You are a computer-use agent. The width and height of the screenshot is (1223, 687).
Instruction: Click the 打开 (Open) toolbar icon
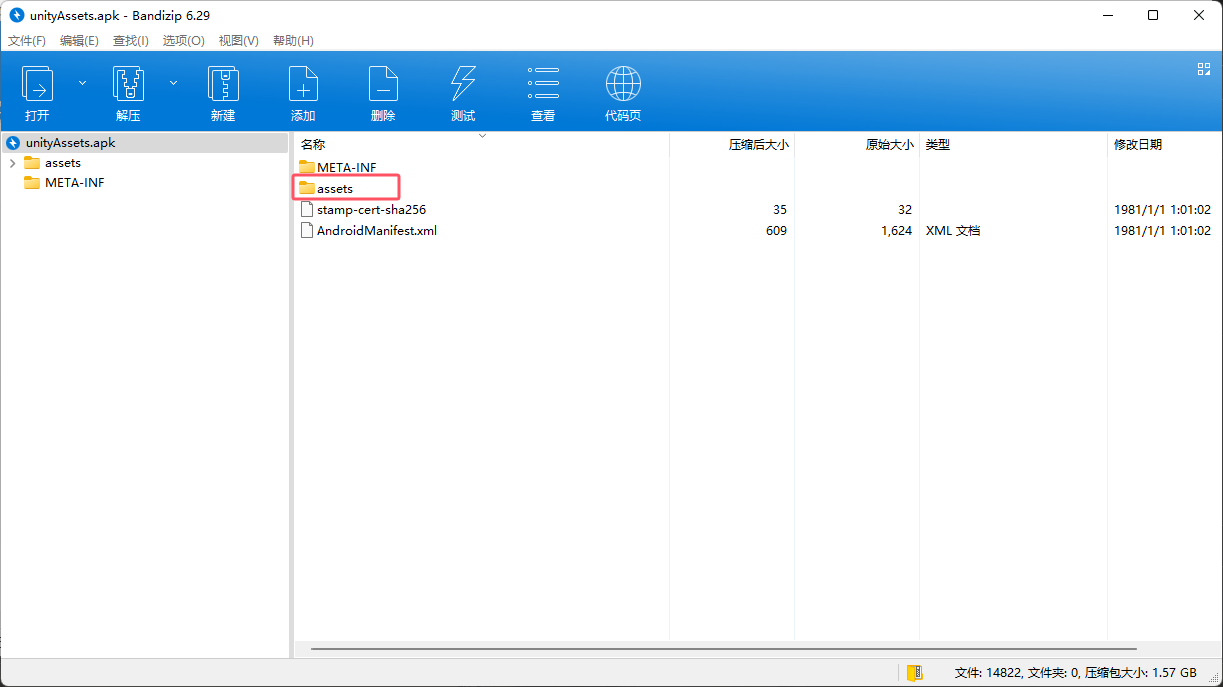38,83
